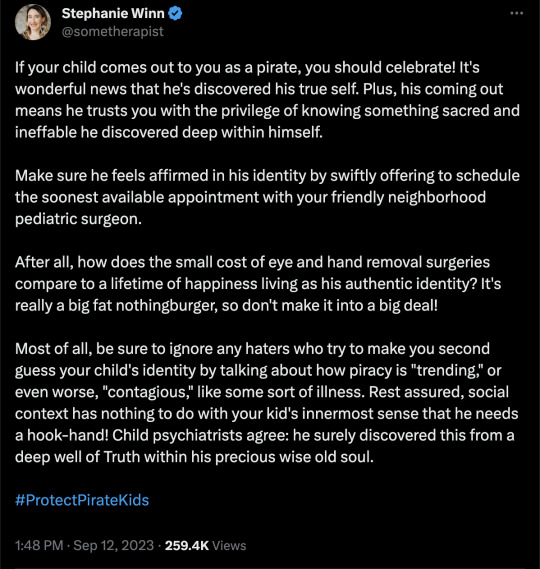
Task: Follow the #ProtectPirateKids hashtag
Action: (82, 500)
